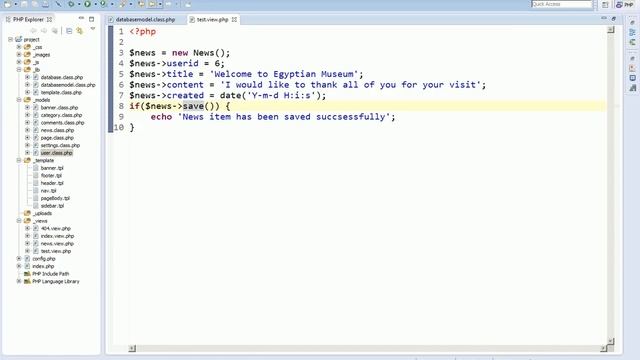
Task: Maximize the PHP Explorer view
Action: [91, 19]
